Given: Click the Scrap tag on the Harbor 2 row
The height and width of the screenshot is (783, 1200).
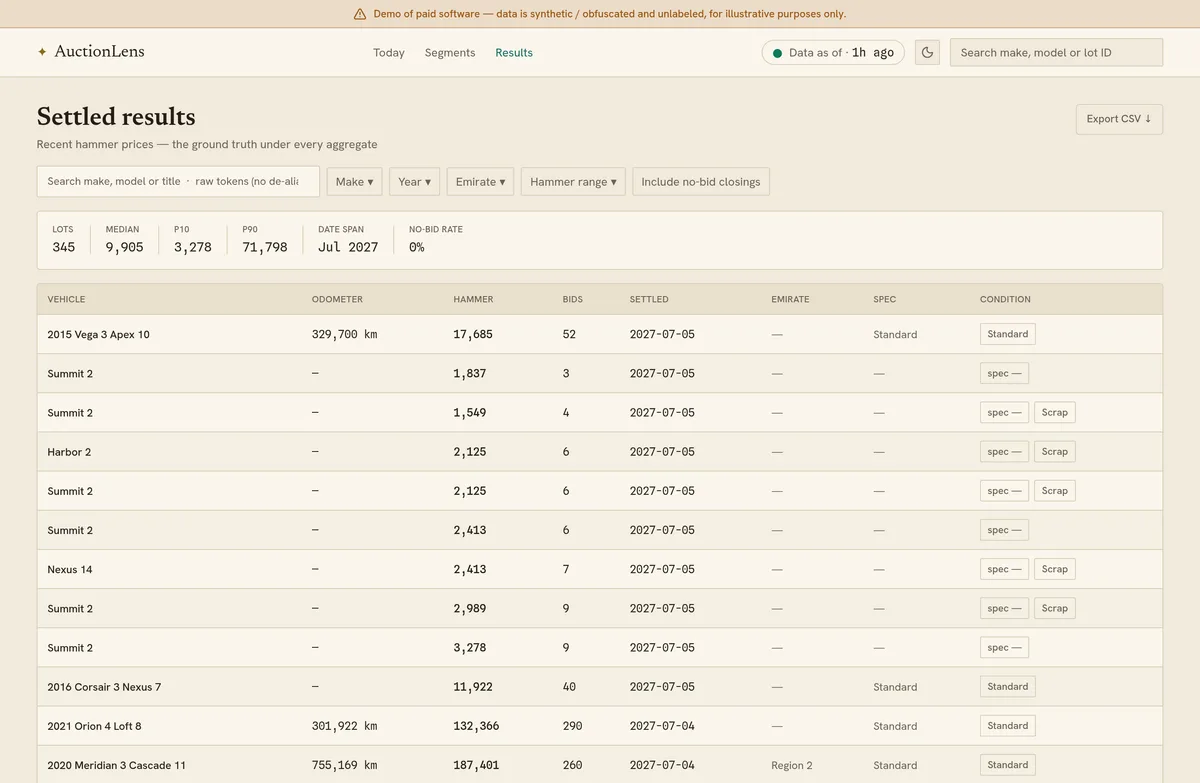Looking at the screenshot, I should pos(1054,451).
